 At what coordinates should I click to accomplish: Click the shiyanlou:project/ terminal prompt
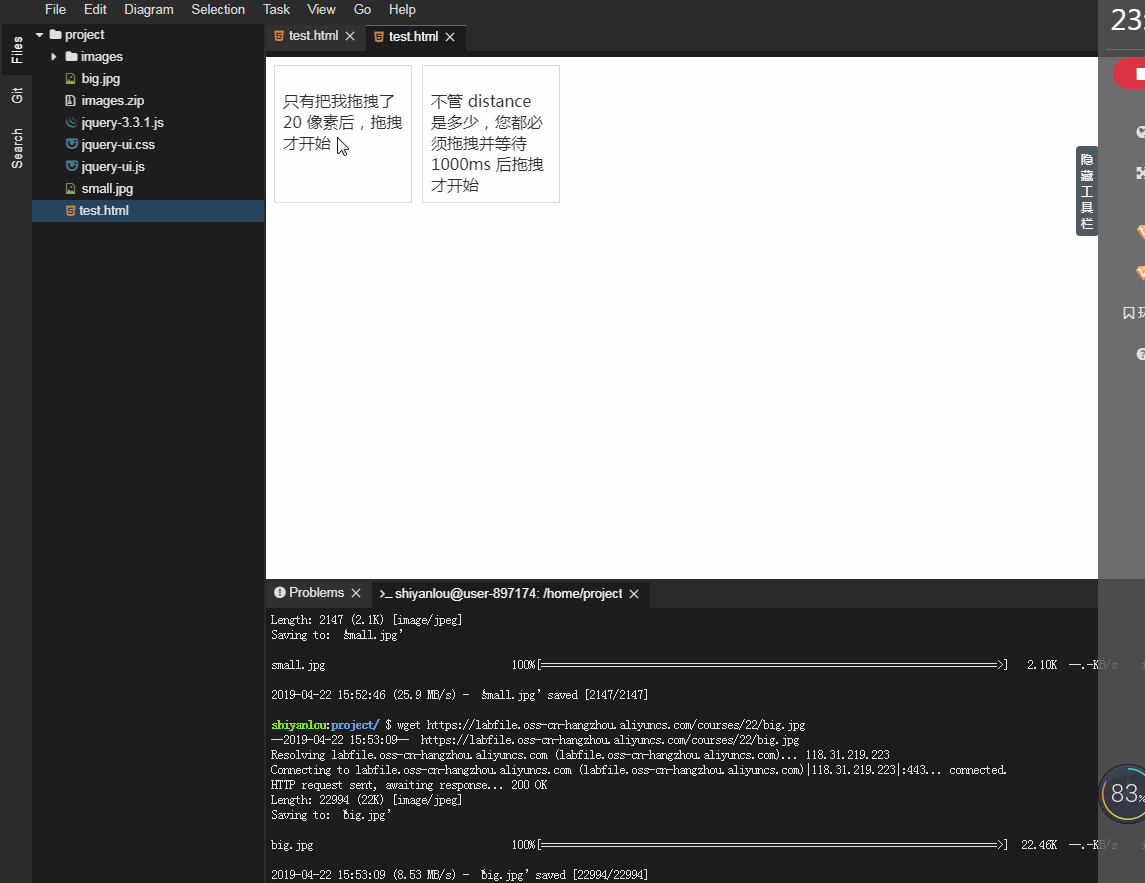pos(325,725)
